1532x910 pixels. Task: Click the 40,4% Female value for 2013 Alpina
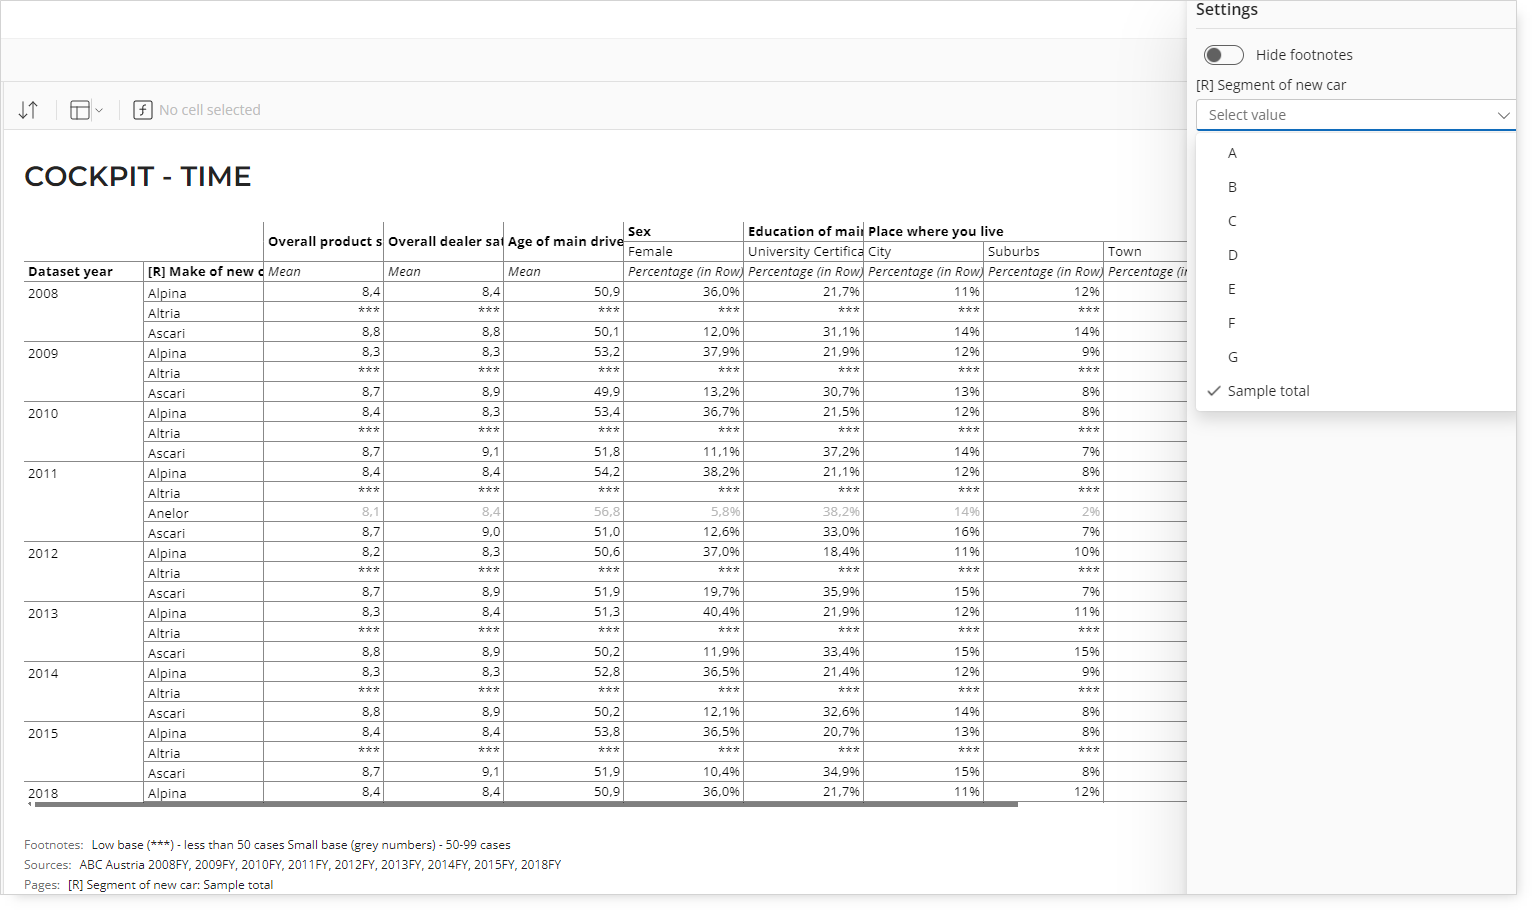pyautogui.click(x=721, y=612)
